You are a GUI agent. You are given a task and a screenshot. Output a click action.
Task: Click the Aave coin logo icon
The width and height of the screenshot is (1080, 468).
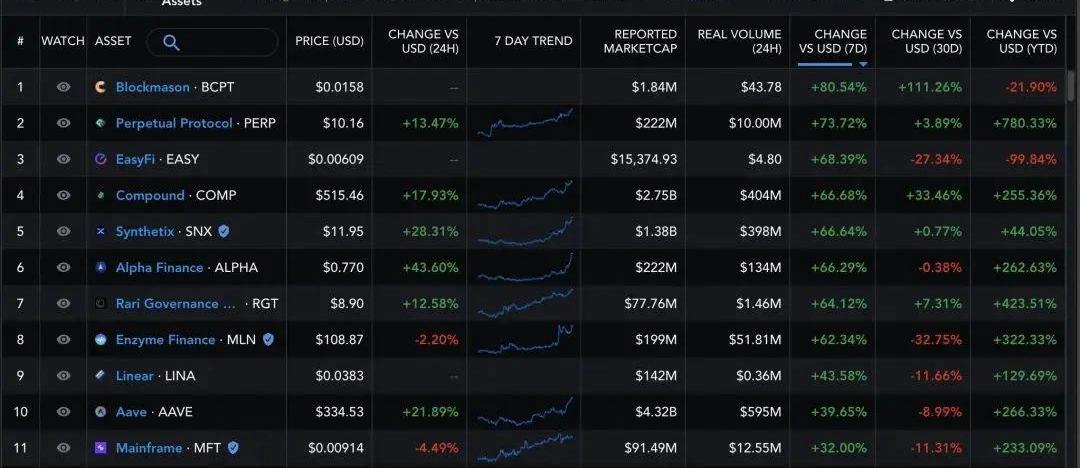tap(100, 411)
